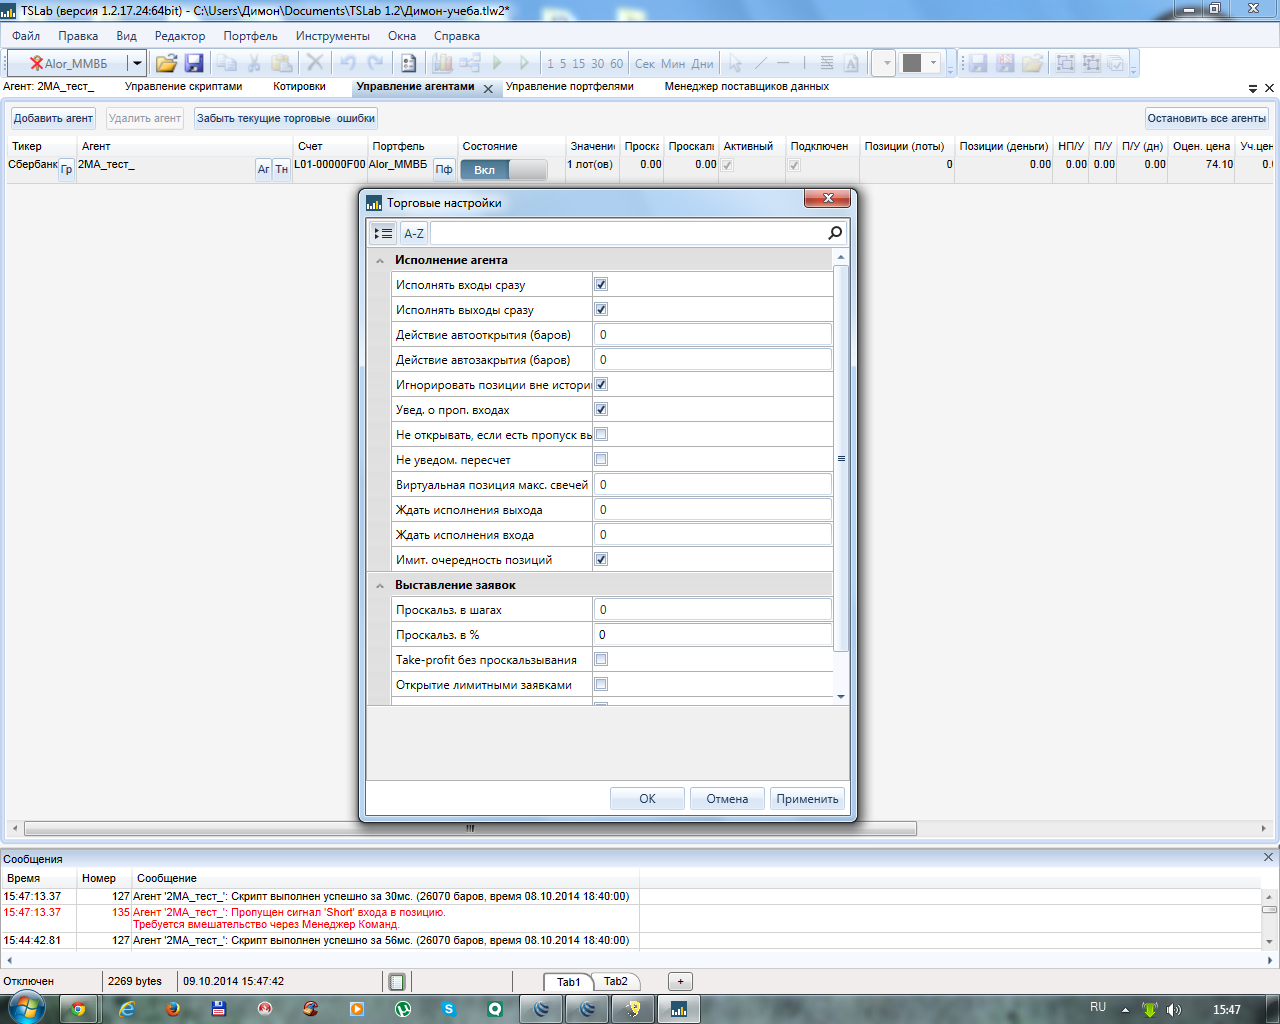Click the Аг button in agent row
Image resolution: width=1280 pixels, height=1024 pixels.
(263, 169)
